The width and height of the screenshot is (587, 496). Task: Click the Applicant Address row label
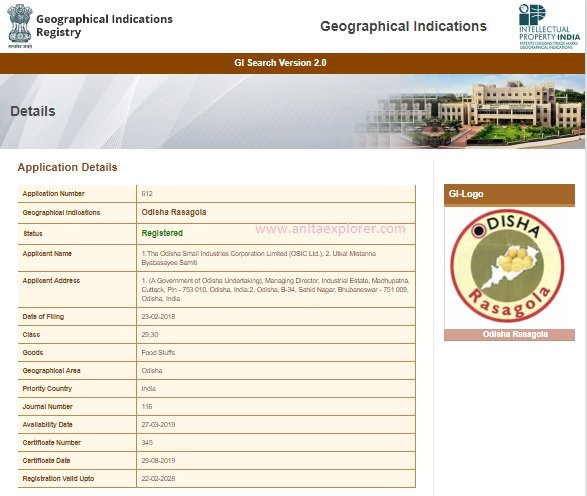click(x=51, y=280)
